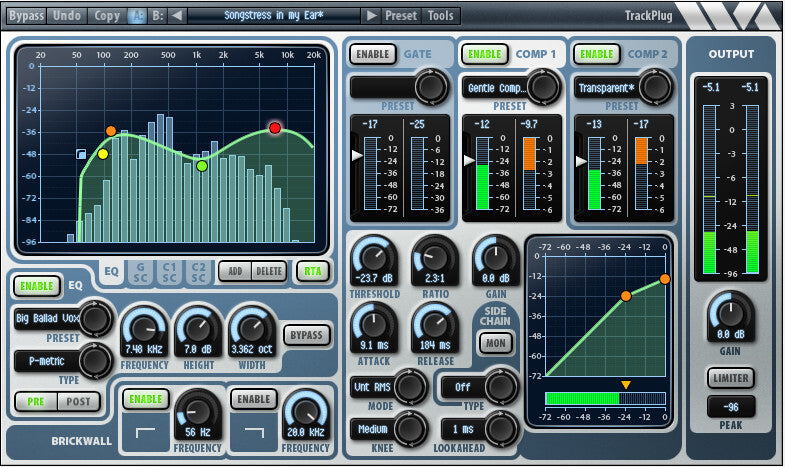The height and width of the screenshot is (467, 785).
Task: Load the previous preset with the left arrow
Action: (176, 15)
